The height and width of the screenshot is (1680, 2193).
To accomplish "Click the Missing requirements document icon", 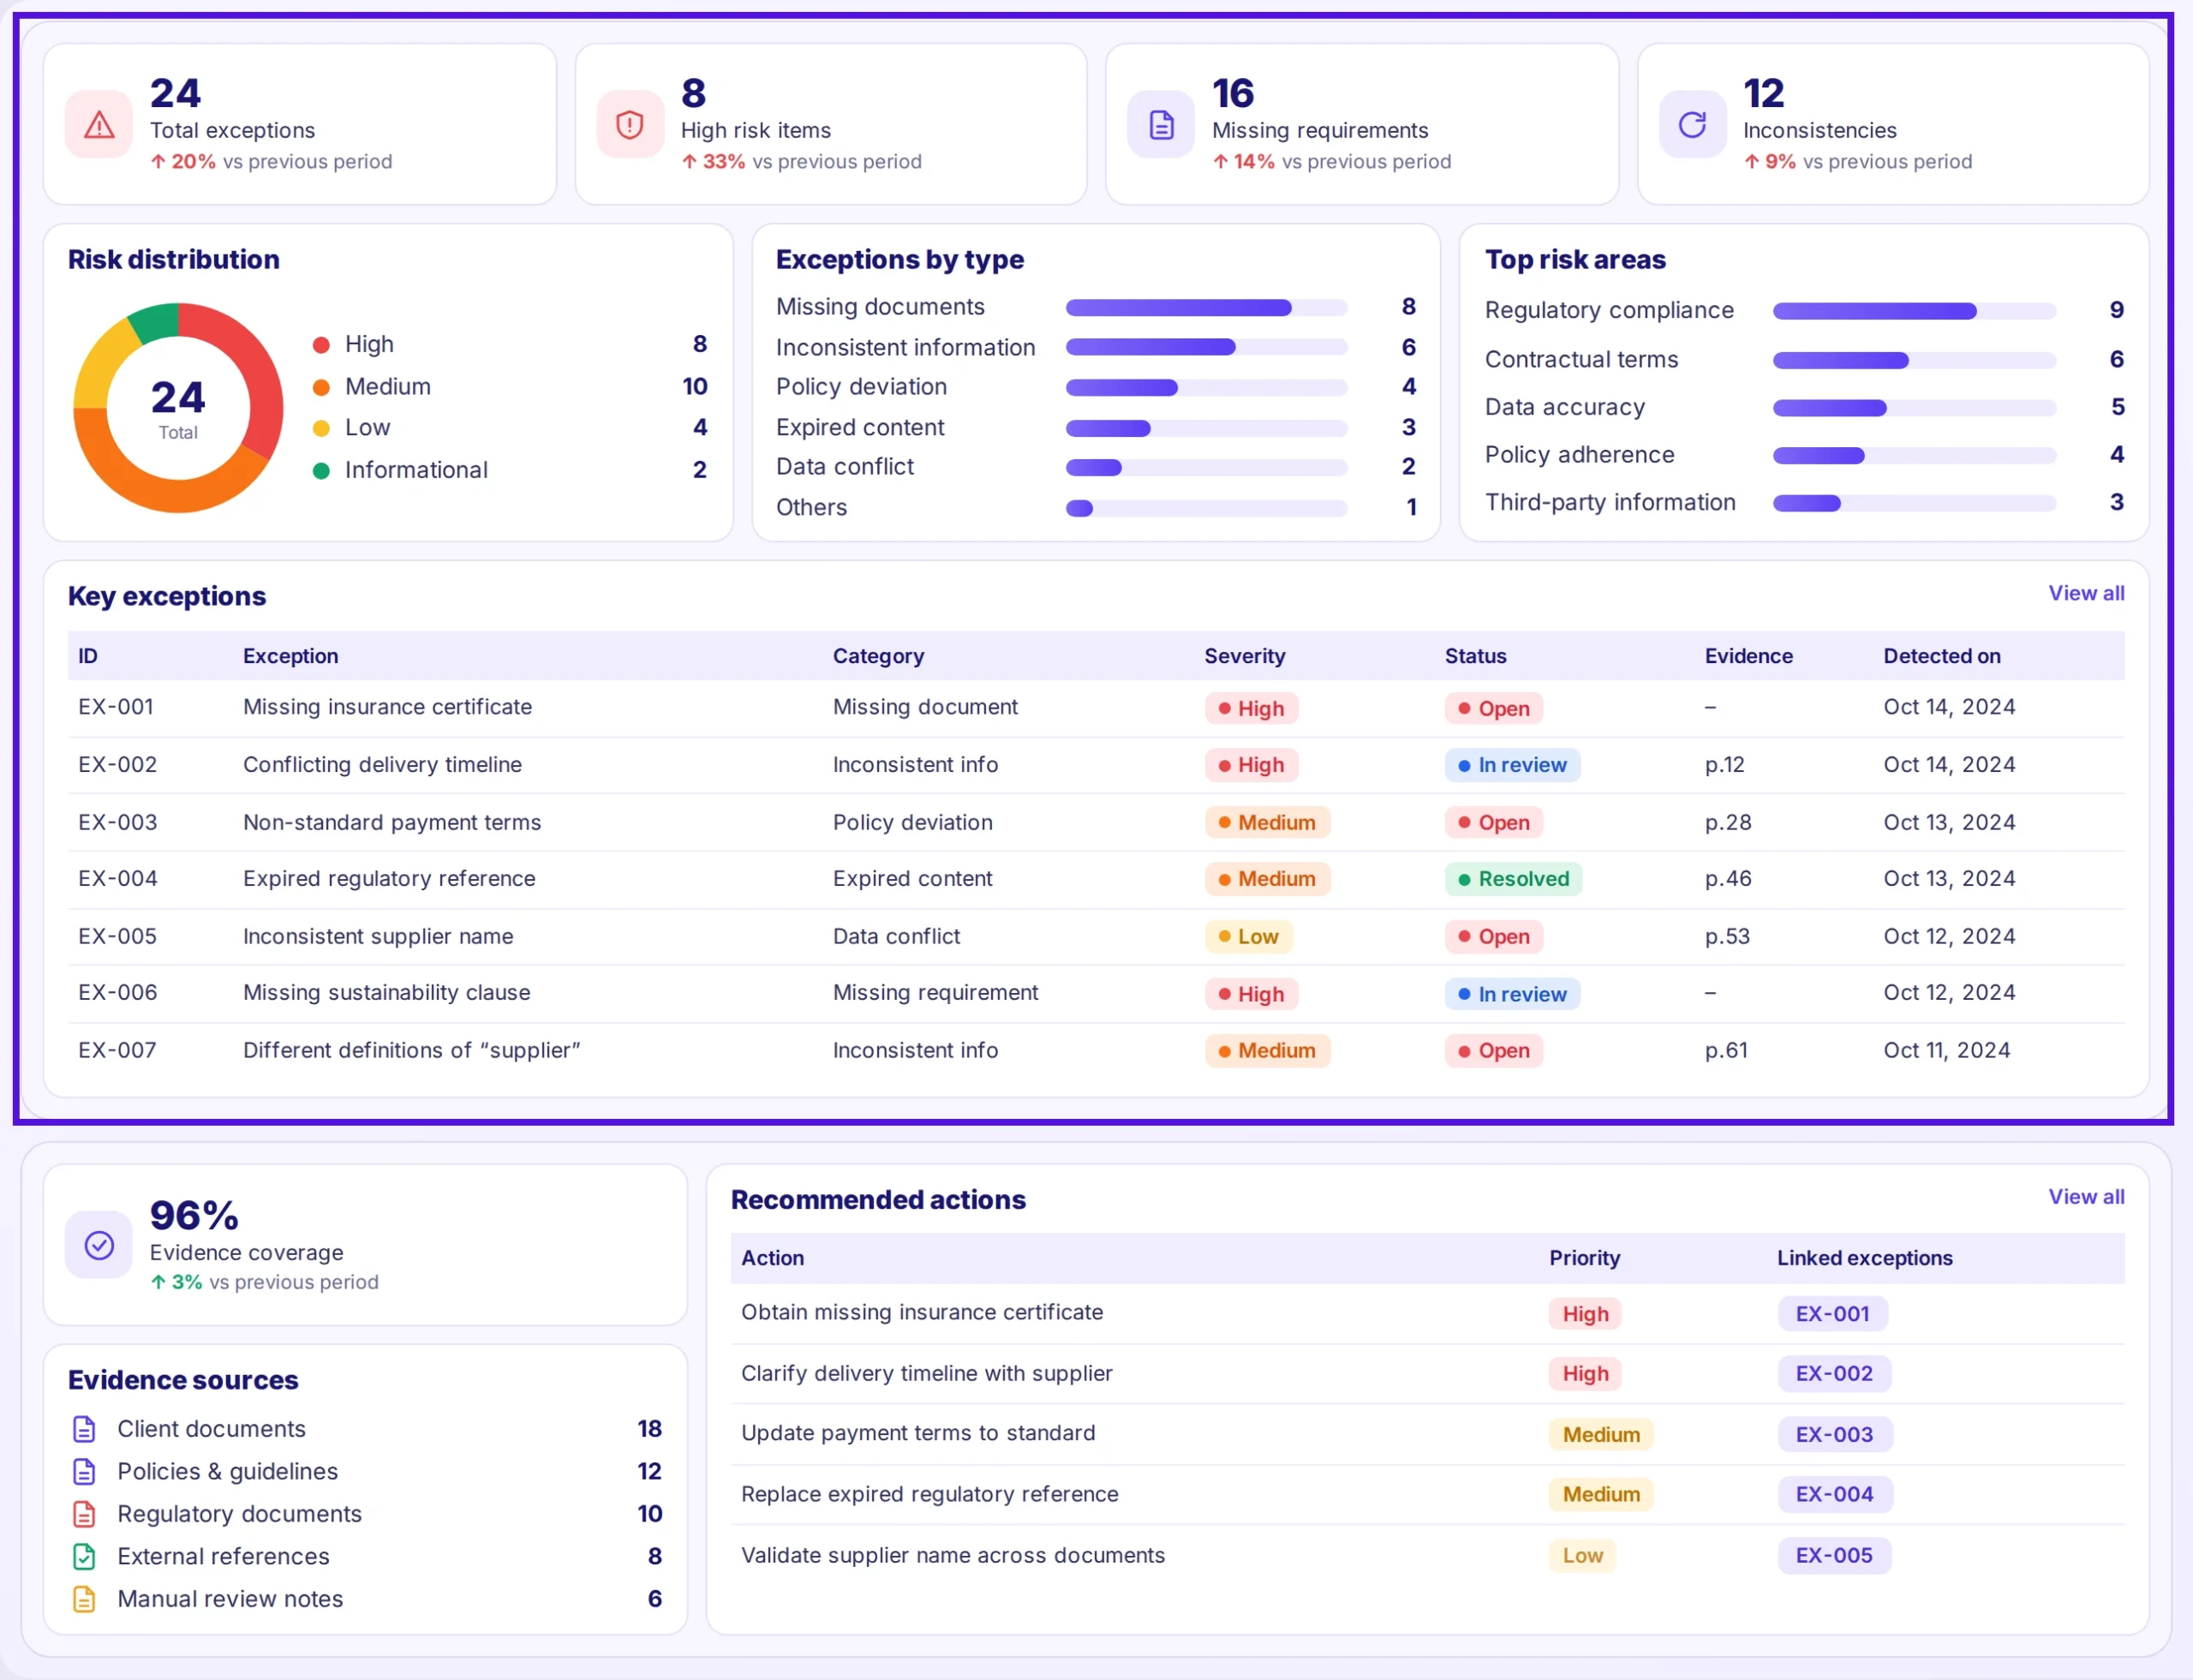I will coord(1161,125).
